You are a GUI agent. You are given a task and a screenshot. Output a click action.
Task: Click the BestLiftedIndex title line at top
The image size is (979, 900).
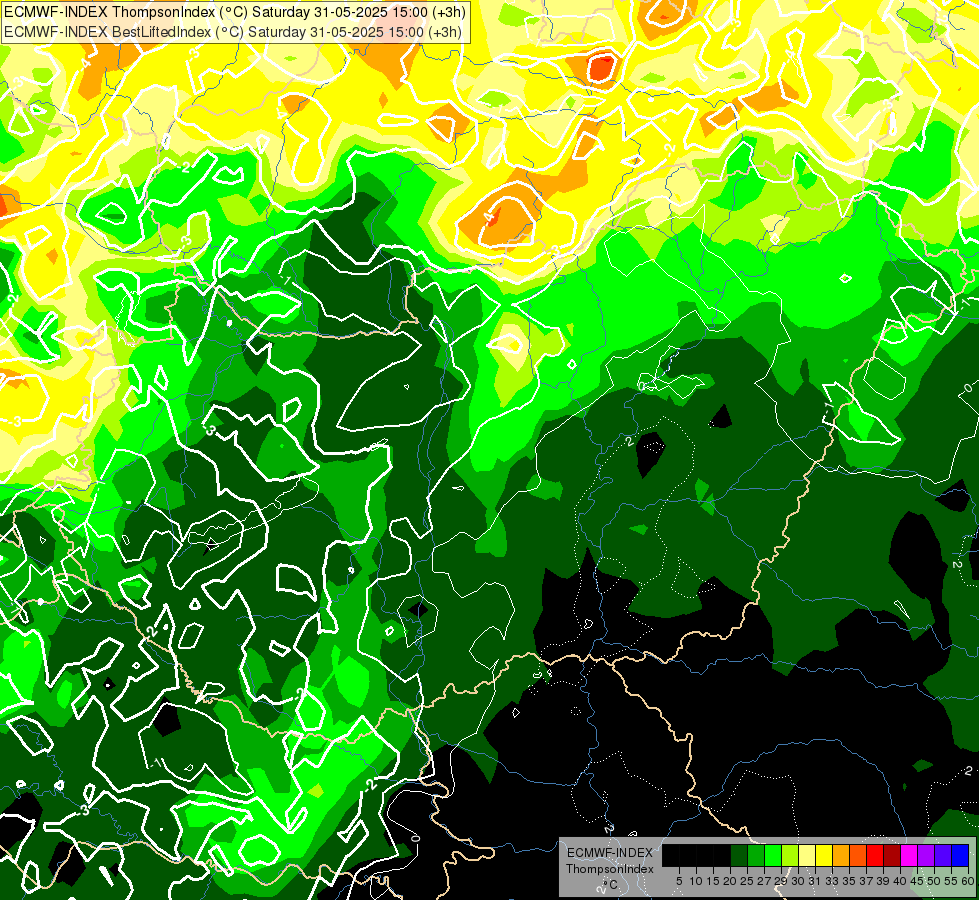[x=233, y=32]
